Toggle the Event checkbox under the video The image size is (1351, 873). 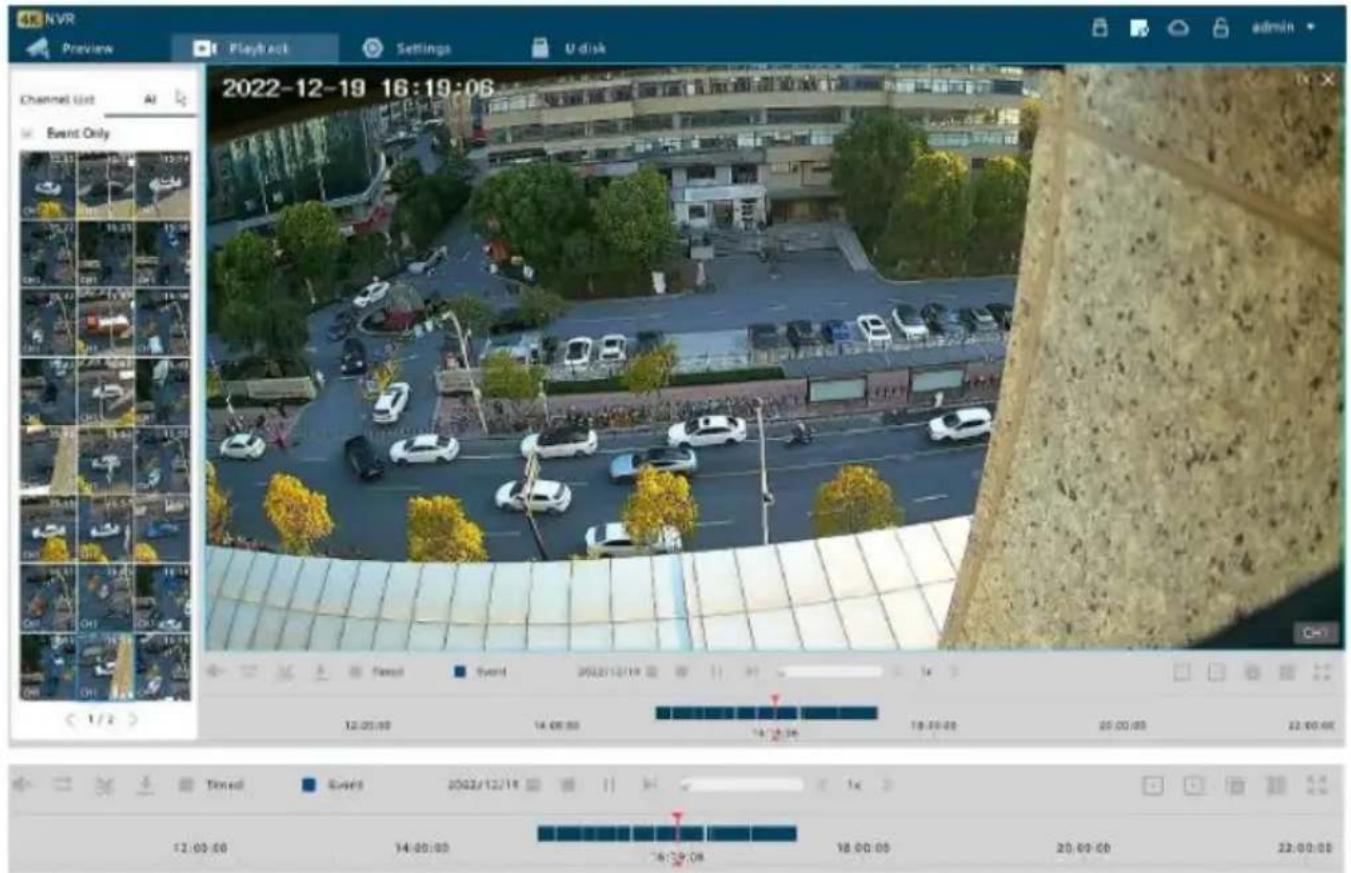pyautogui.click(x=461, y=672)
